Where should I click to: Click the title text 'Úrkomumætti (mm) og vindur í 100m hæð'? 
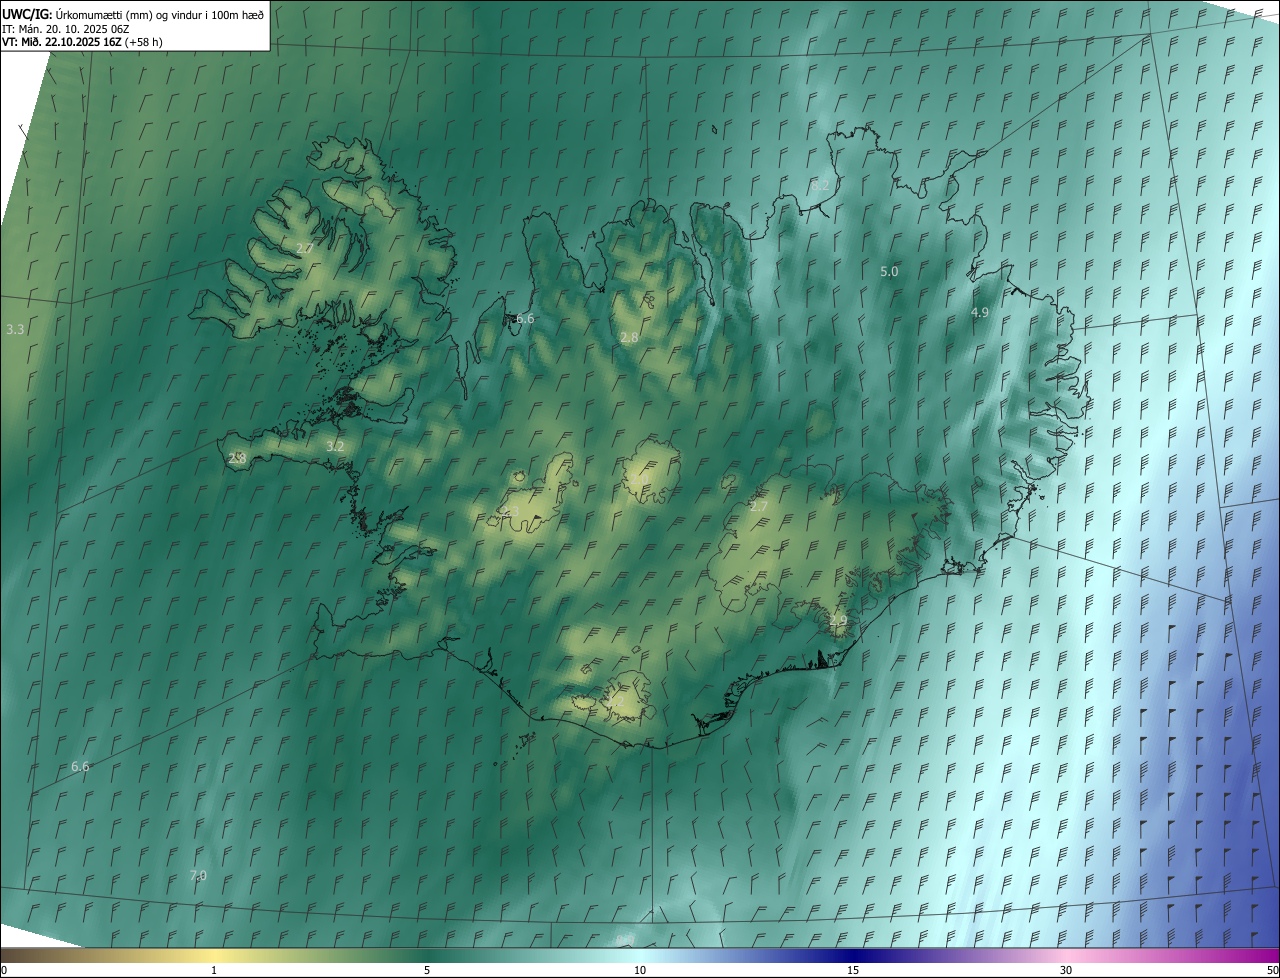click(160, 13)
